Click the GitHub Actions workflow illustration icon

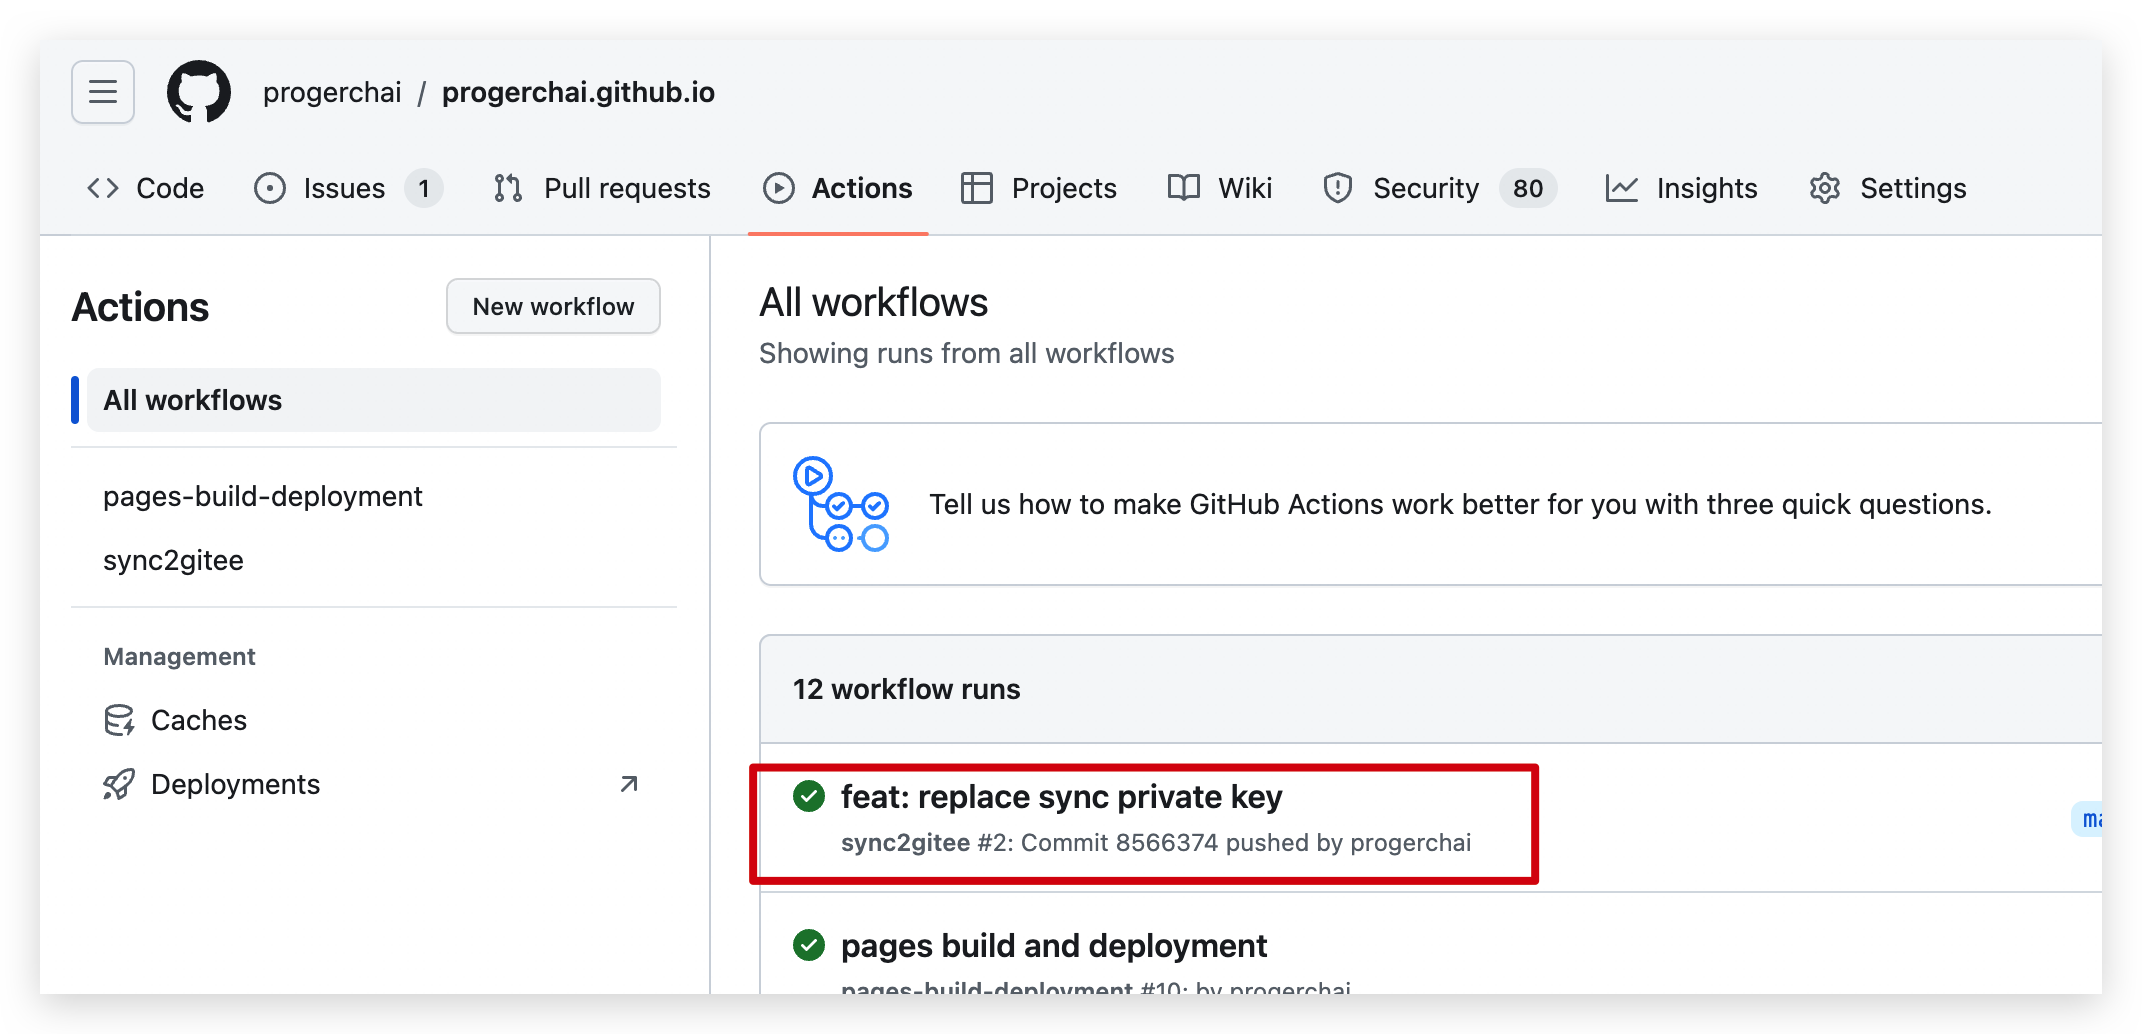coord(841,504)
